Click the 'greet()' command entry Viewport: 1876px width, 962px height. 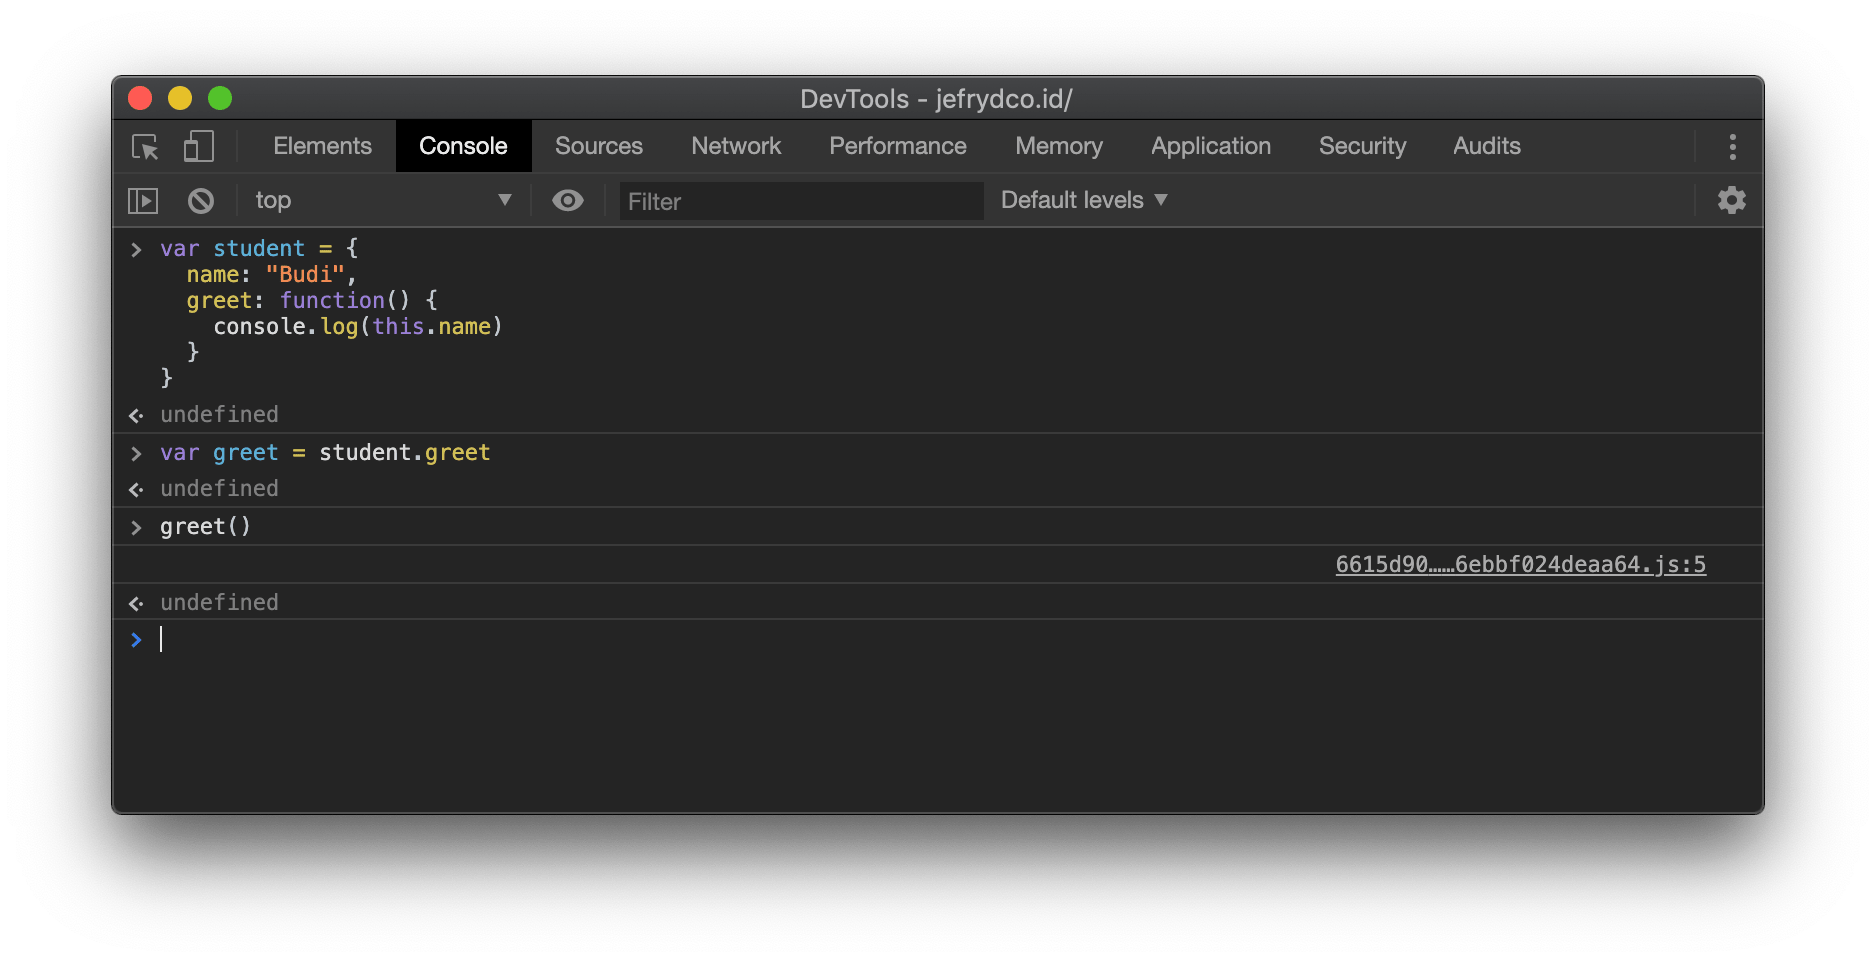point(205,527)
